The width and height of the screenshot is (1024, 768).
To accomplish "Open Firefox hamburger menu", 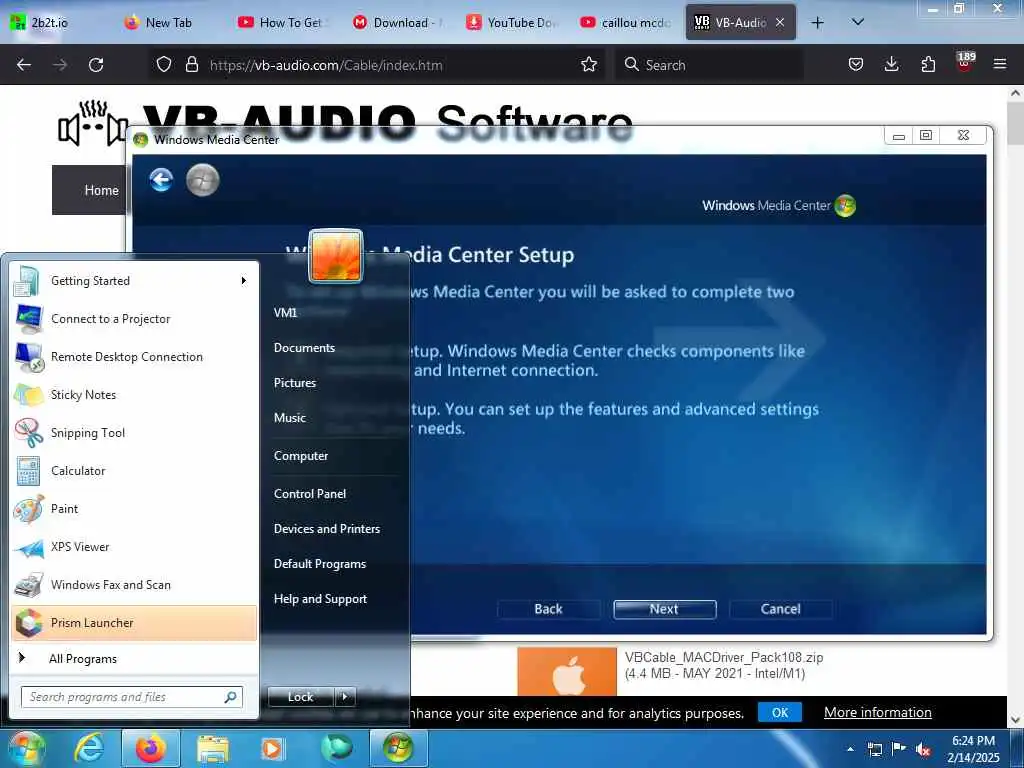I will coord(999,64).
